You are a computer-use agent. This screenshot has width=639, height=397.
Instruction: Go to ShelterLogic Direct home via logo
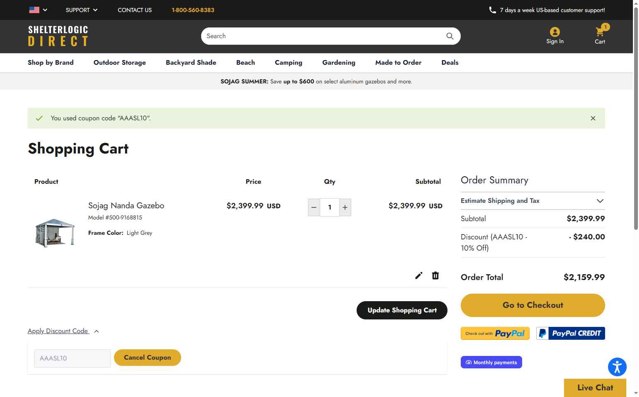[58, 36]
